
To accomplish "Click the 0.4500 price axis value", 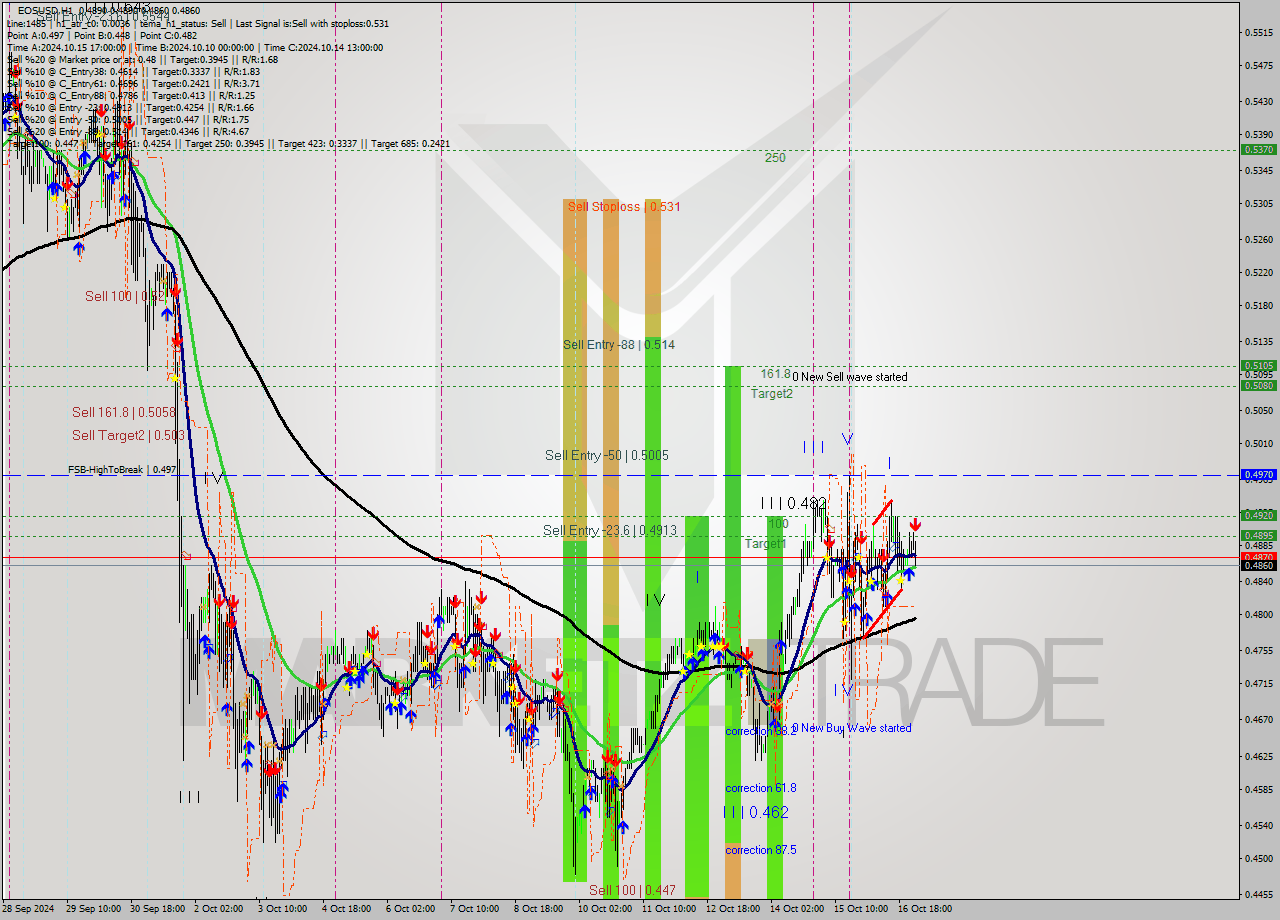I will click(x=1258, y=858).
